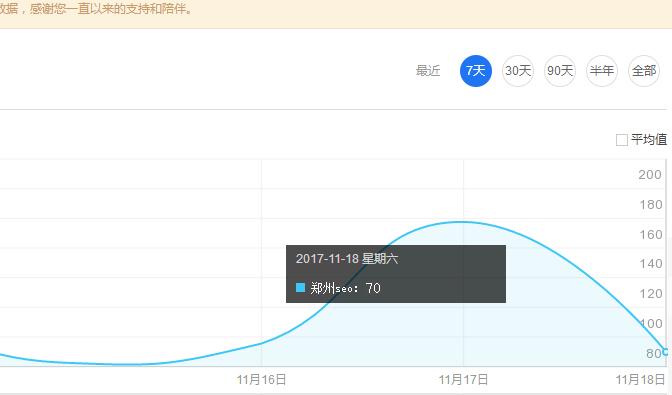The image size is (672, 395).
Task: Choose the 90天 period
Action: point(560,71)
